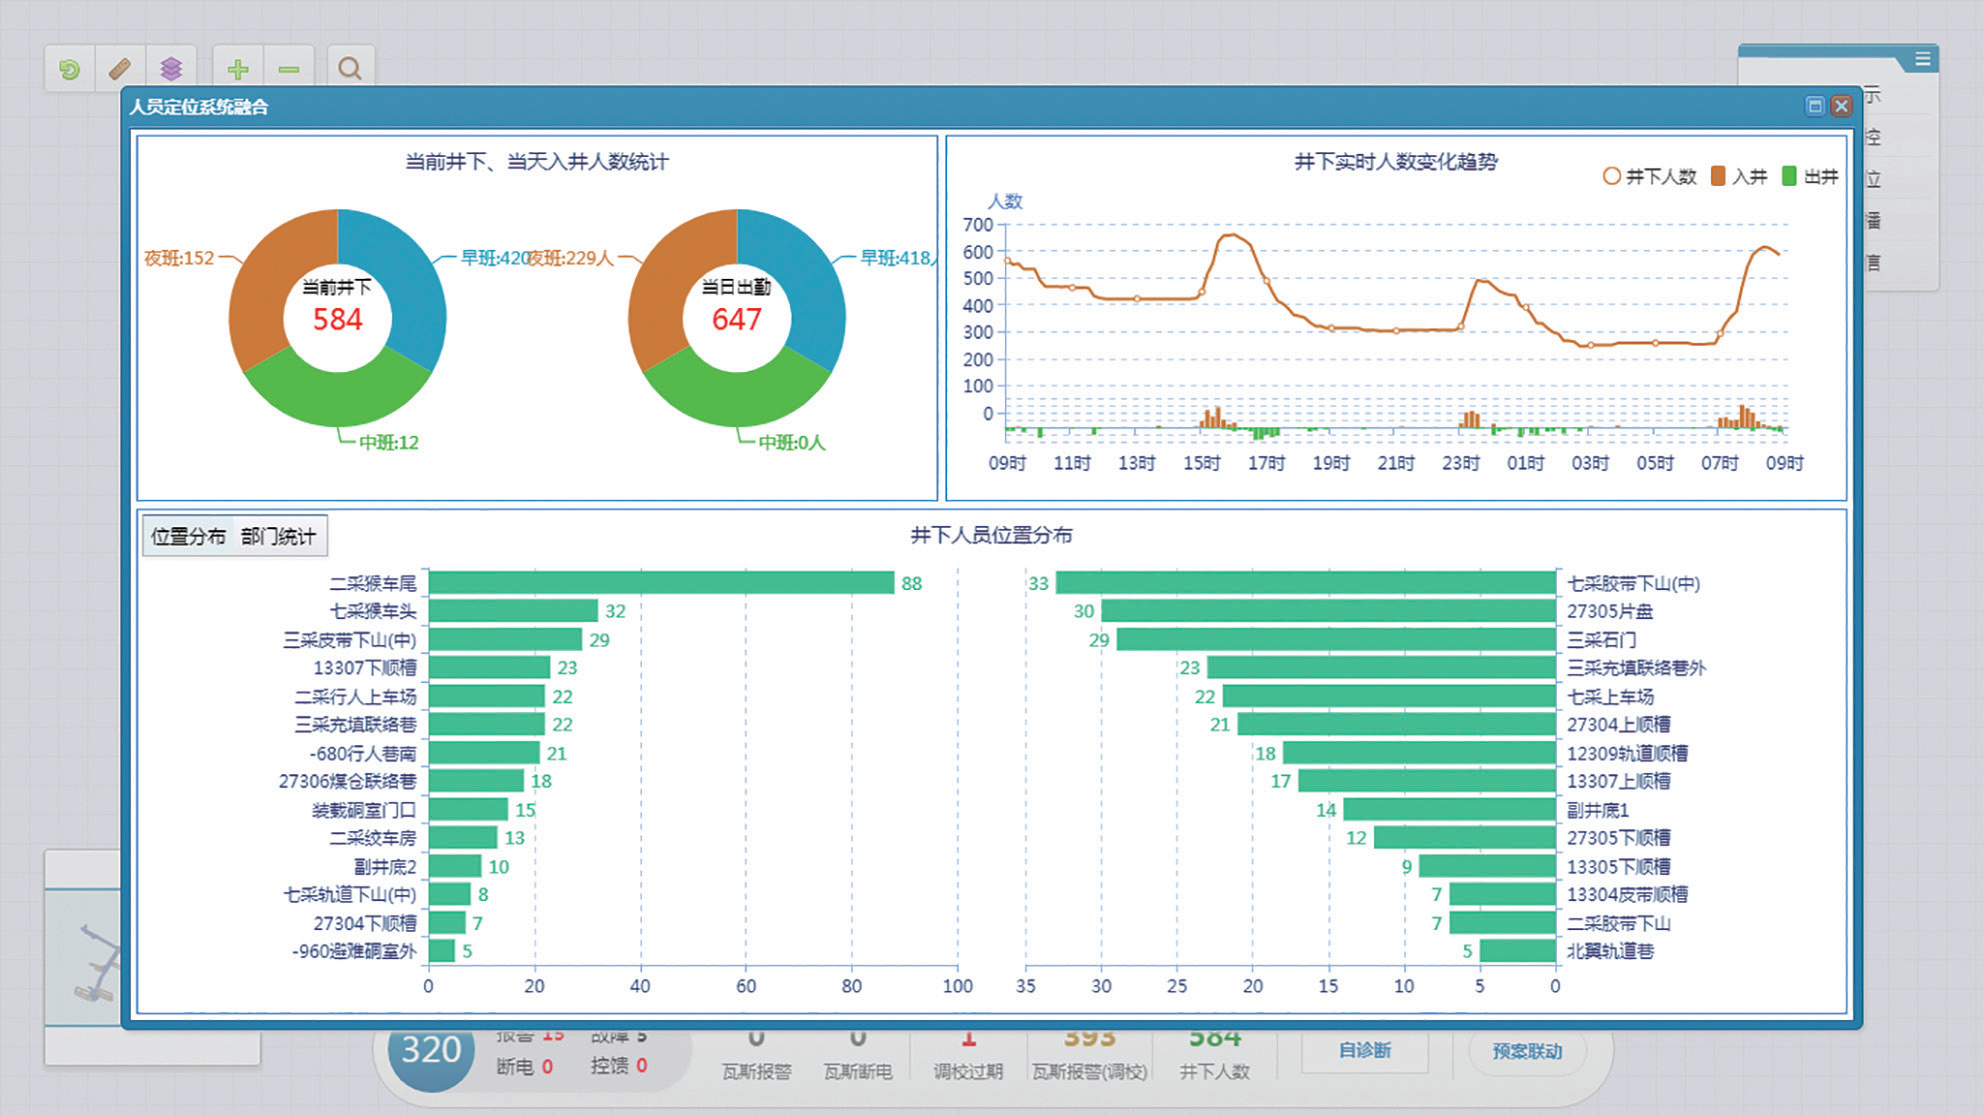Click the 自诊断 button
This screenshot has width=1984, height=1116.
[x=1364, y=1050]
